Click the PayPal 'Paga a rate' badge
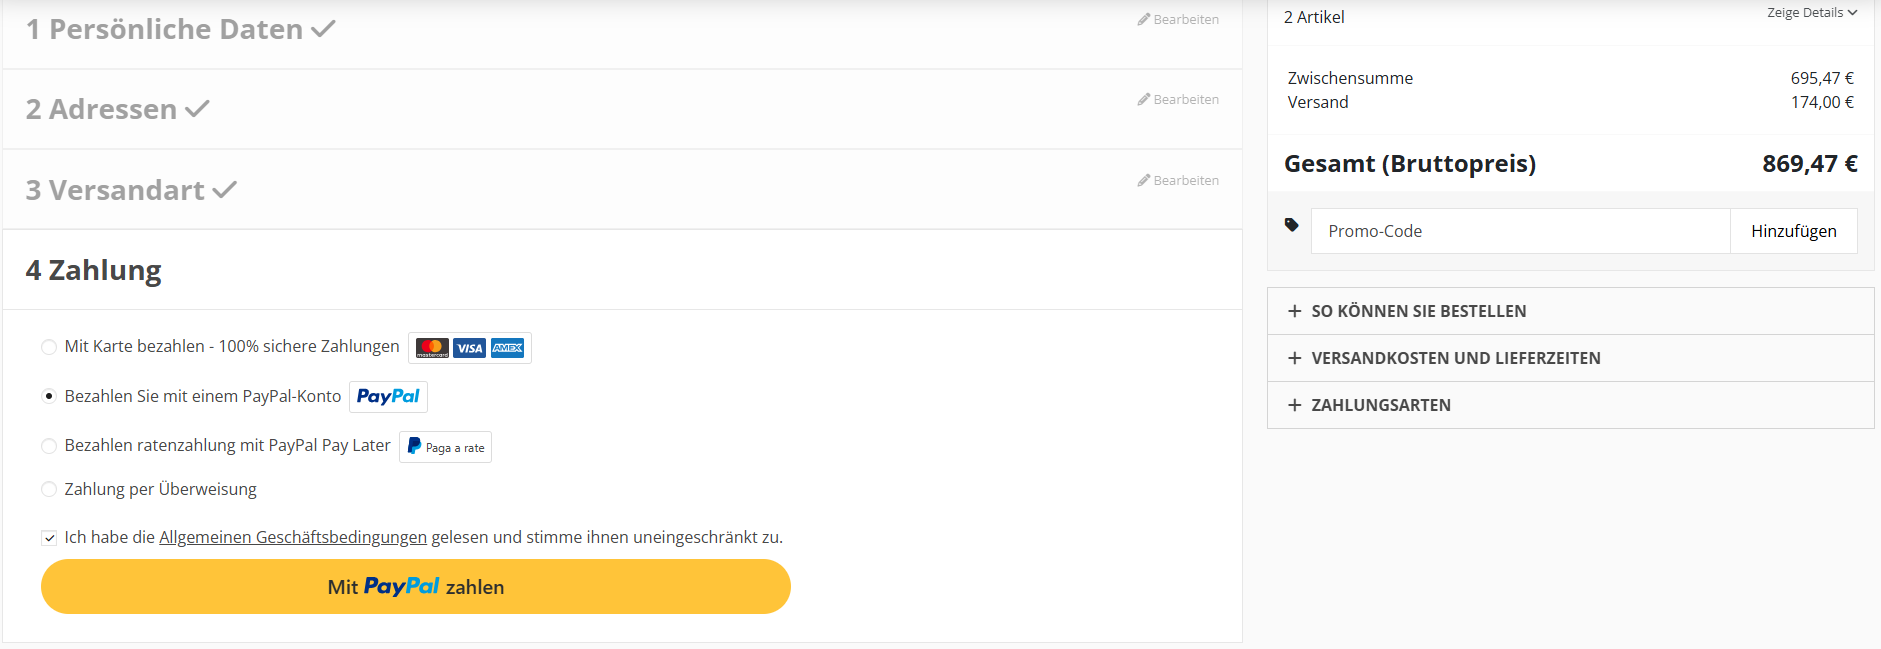 (x=445, y=447)
